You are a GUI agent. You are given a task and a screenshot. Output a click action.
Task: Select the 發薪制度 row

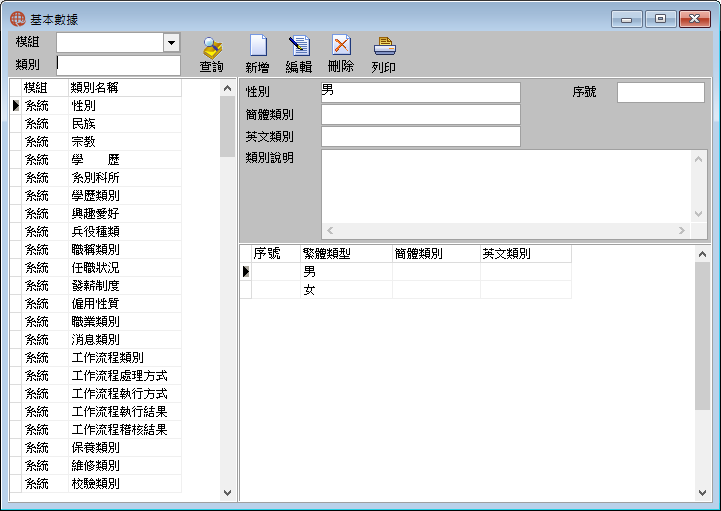point(96,286)
